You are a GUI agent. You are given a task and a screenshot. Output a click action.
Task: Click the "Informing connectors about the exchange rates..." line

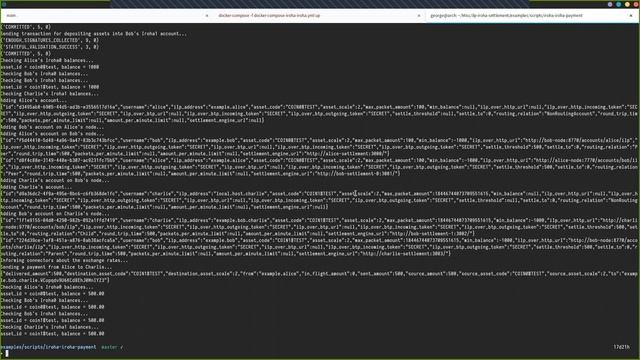[64, 260]
